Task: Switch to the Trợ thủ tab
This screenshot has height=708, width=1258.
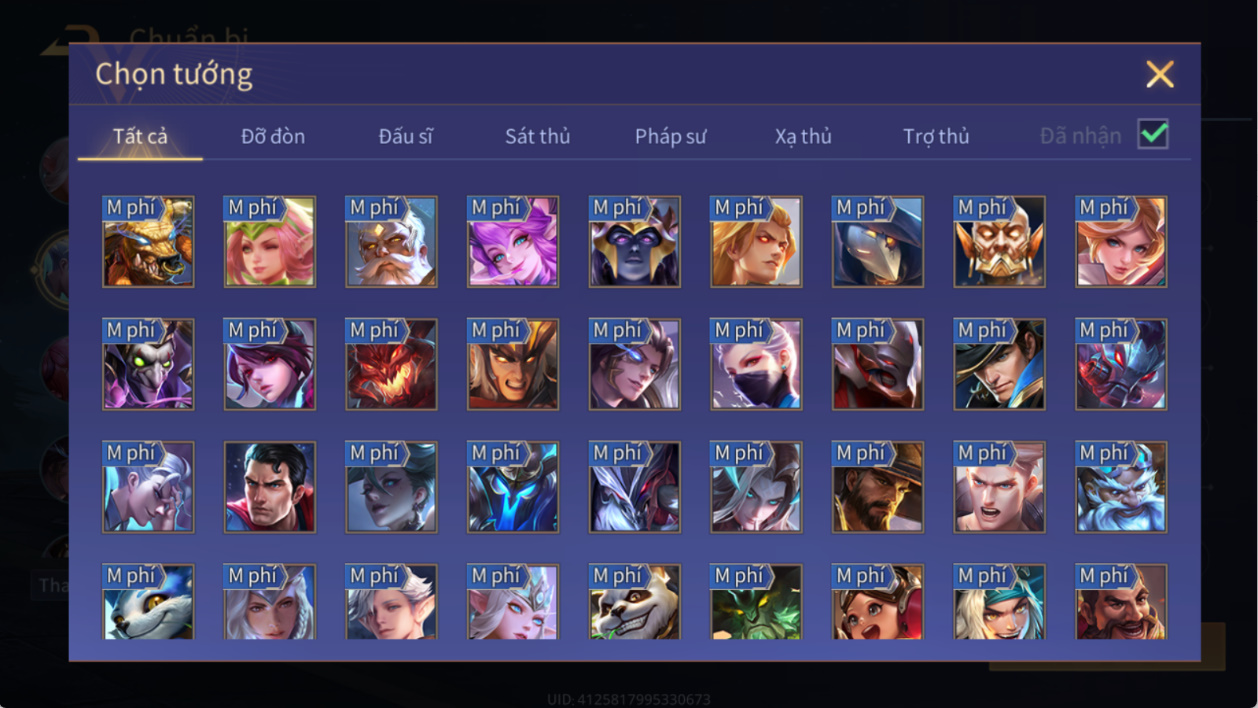Action: (936, 136)
